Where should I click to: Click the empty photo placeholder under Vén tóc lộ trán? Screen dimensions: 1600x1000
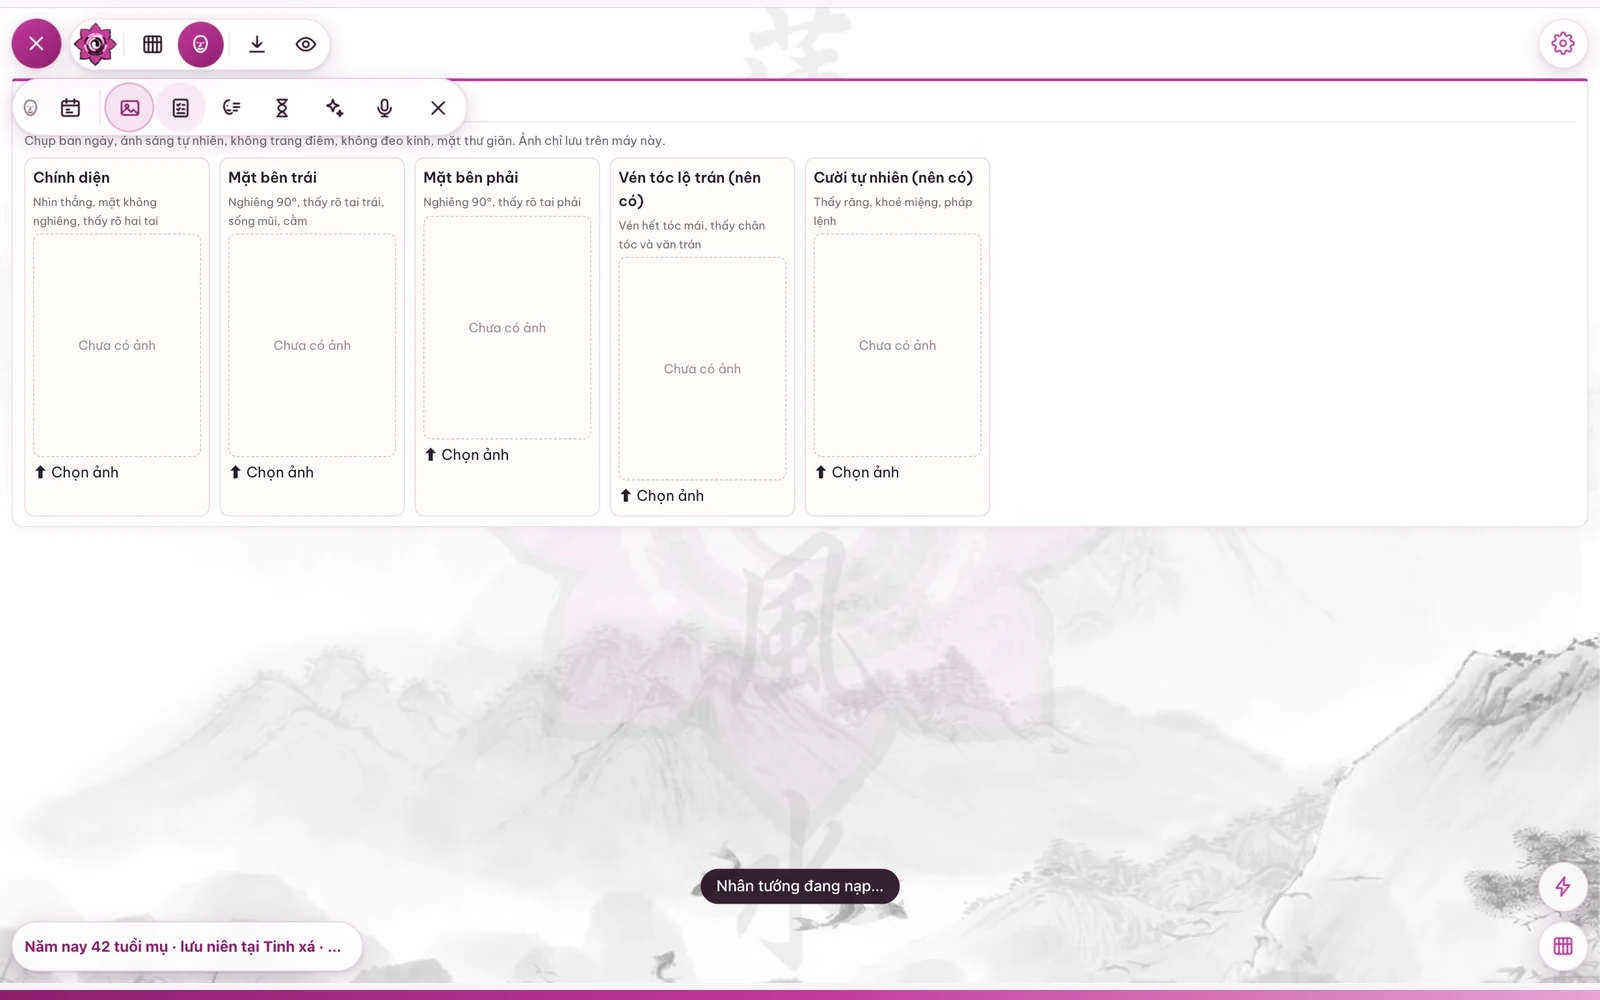point(702,369)
